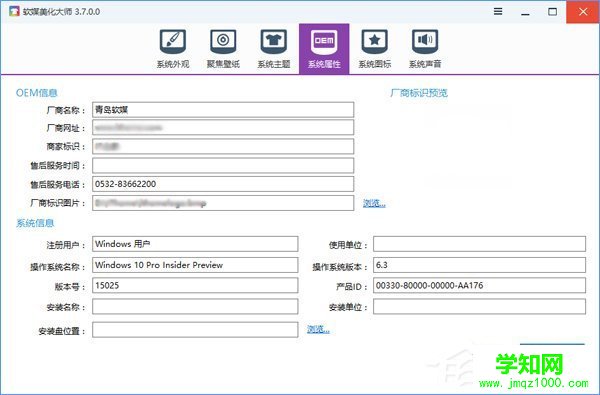Edit the 版本号 field 15025
The height and width of the screenshot is (395, 600).
195,286
